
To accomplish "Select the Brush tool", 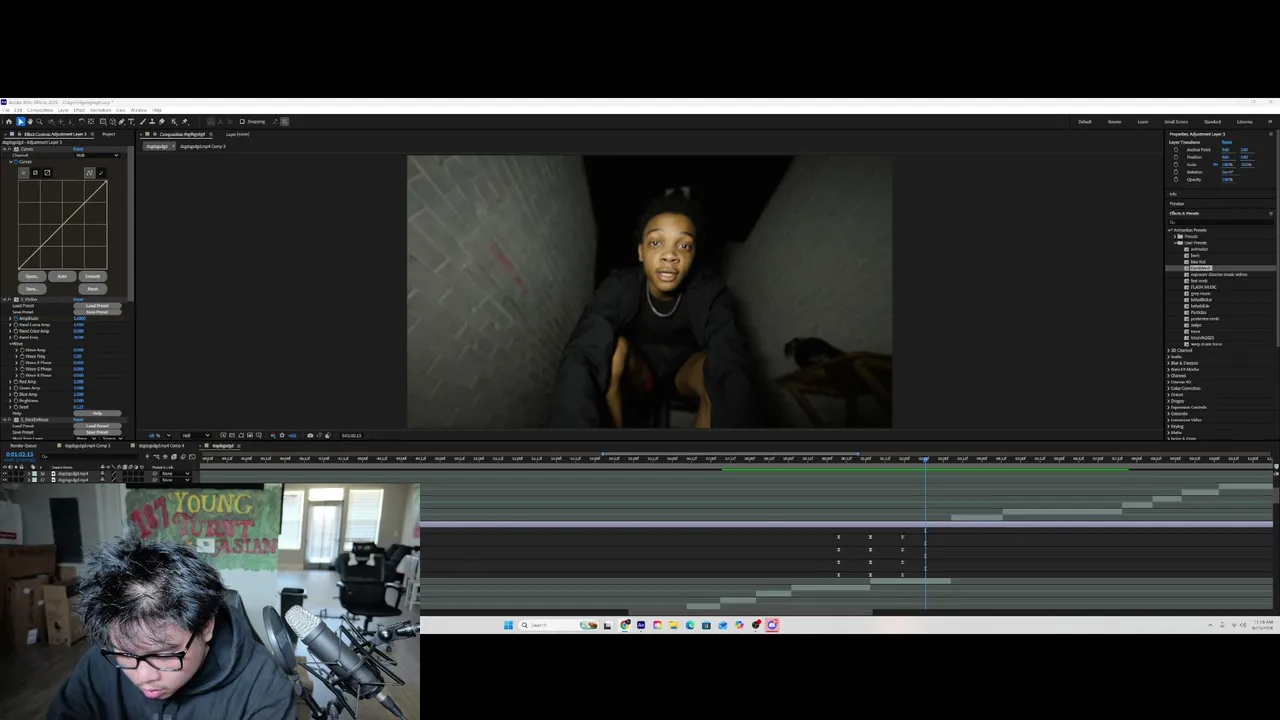I will pos(143,122).
